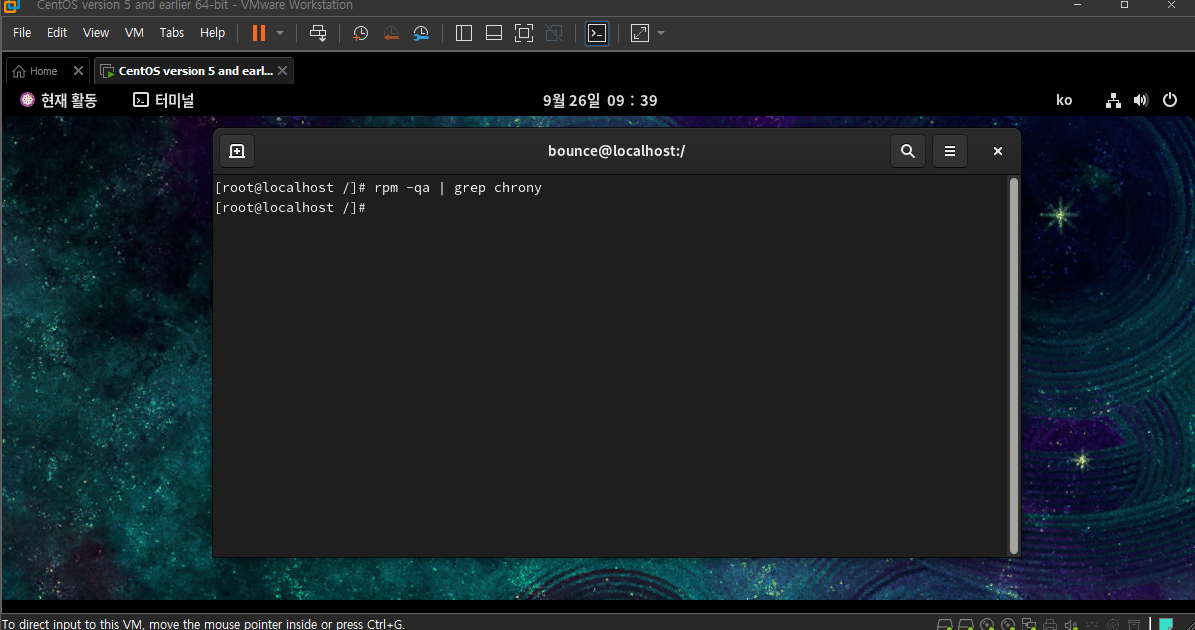
Task: Restore the VMware Workstation window
Action: pos(1124,5)
